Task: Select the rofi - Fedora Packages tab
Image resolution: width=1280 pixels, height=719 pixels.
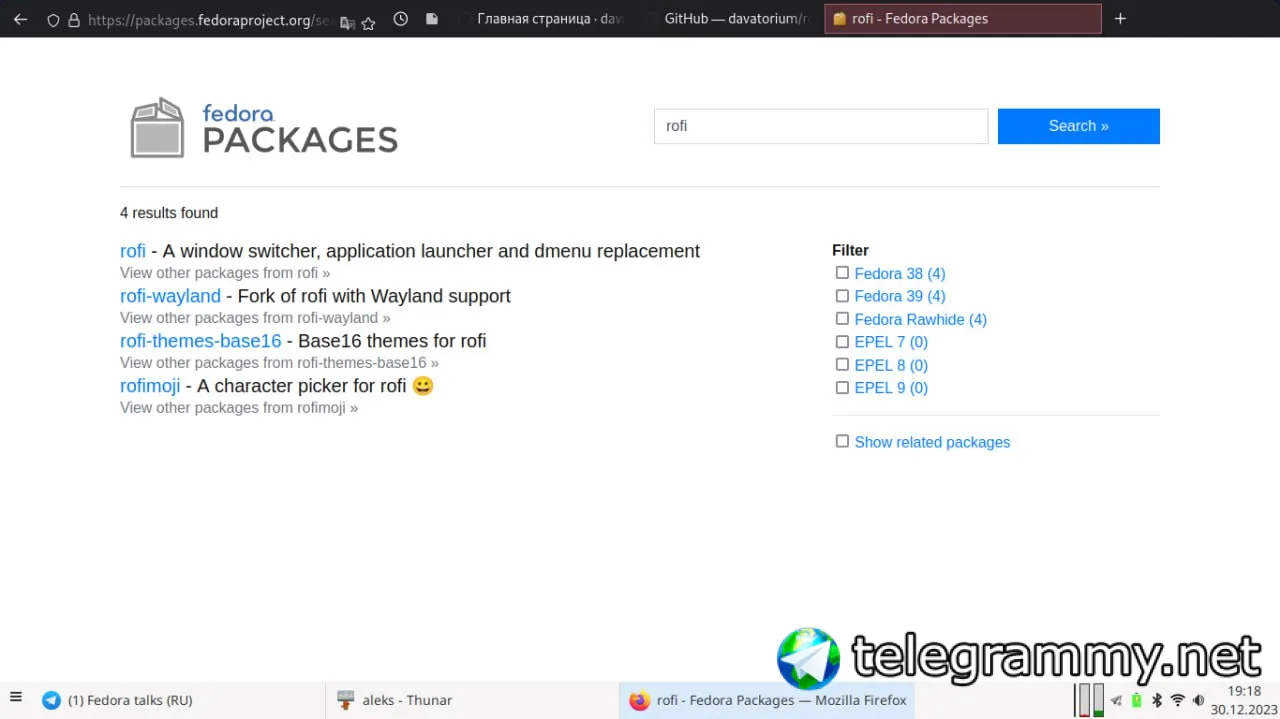Action: 962,19
